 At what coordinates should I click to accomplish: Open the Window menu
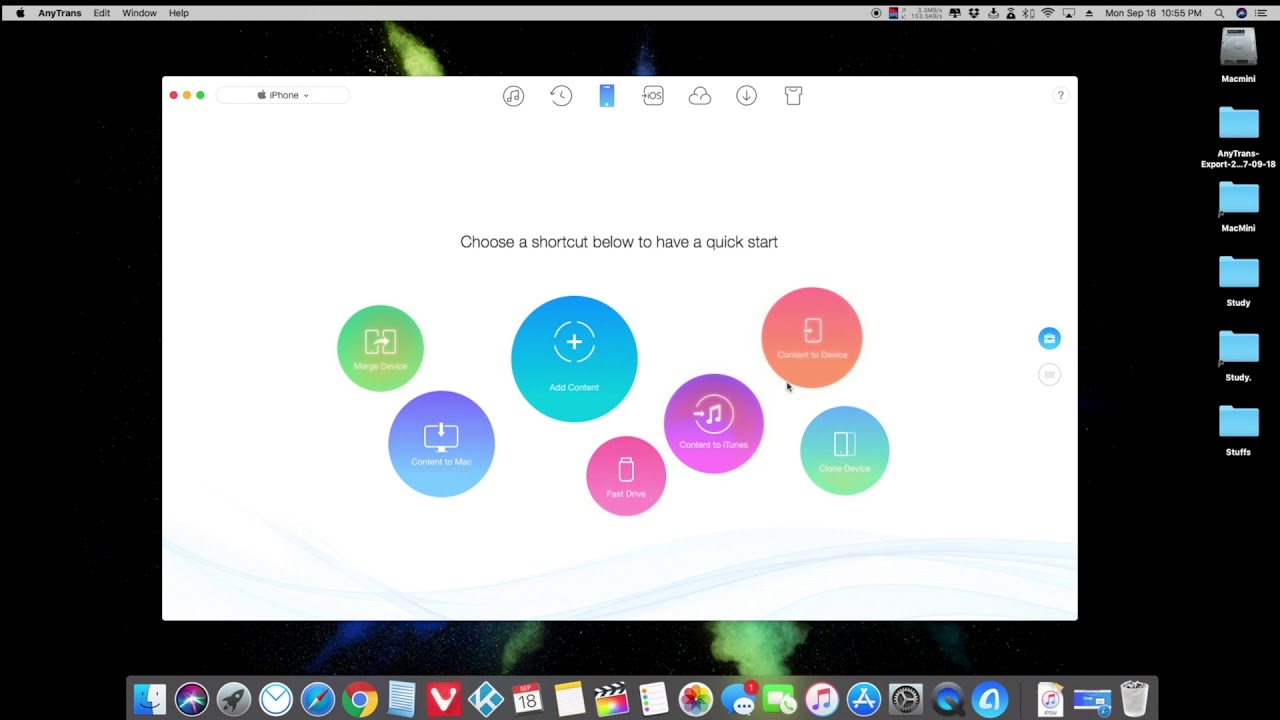coord(139,13)
